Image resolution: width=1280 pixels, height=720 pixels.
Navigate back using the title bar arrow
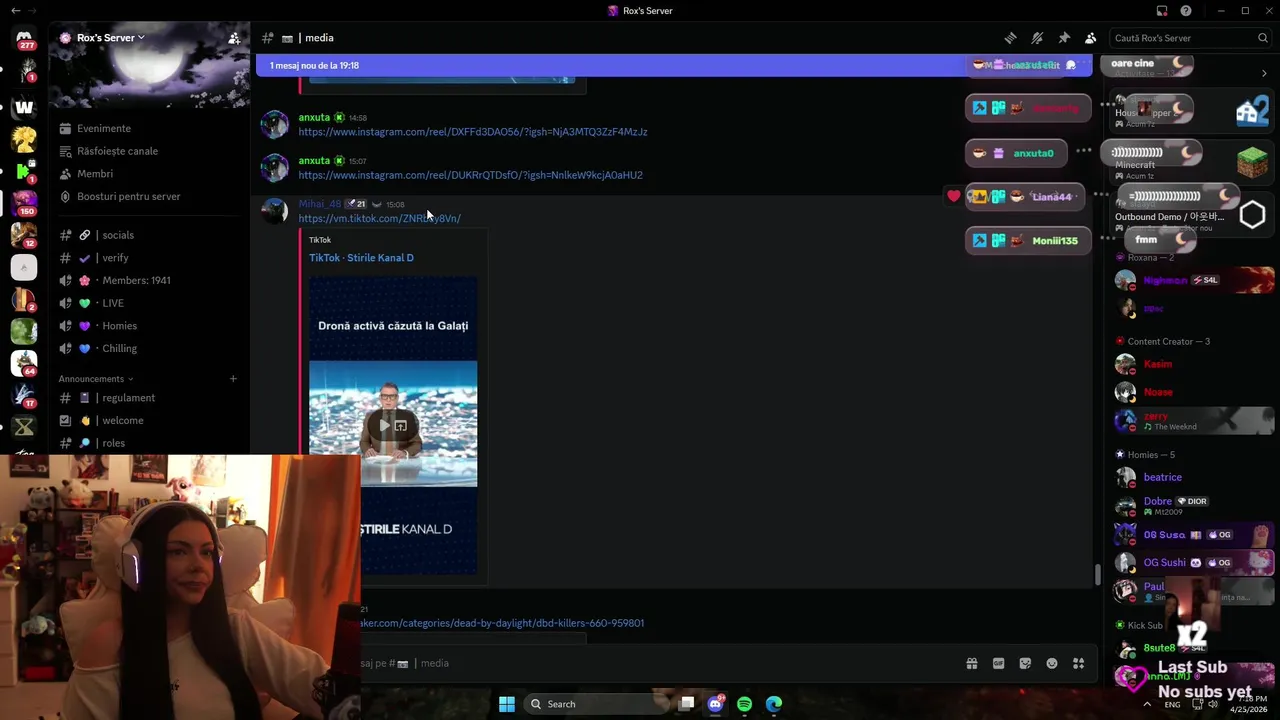pyautogui.click(x=15, y=11)
